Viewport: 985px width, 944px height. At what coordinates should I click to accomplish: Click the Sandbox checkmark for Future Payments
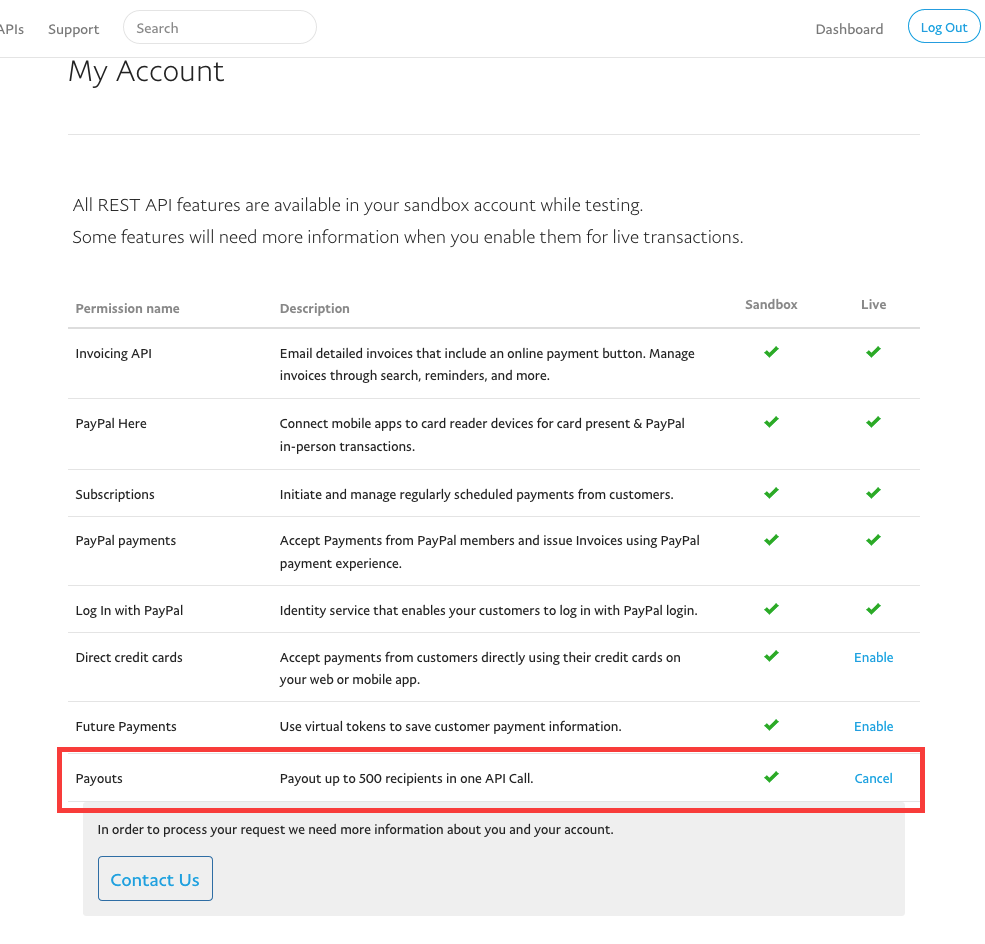771,725
